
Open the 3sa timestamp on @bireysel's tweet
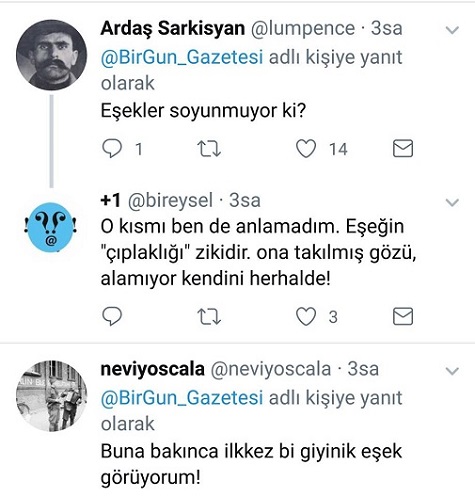[245, 201]
